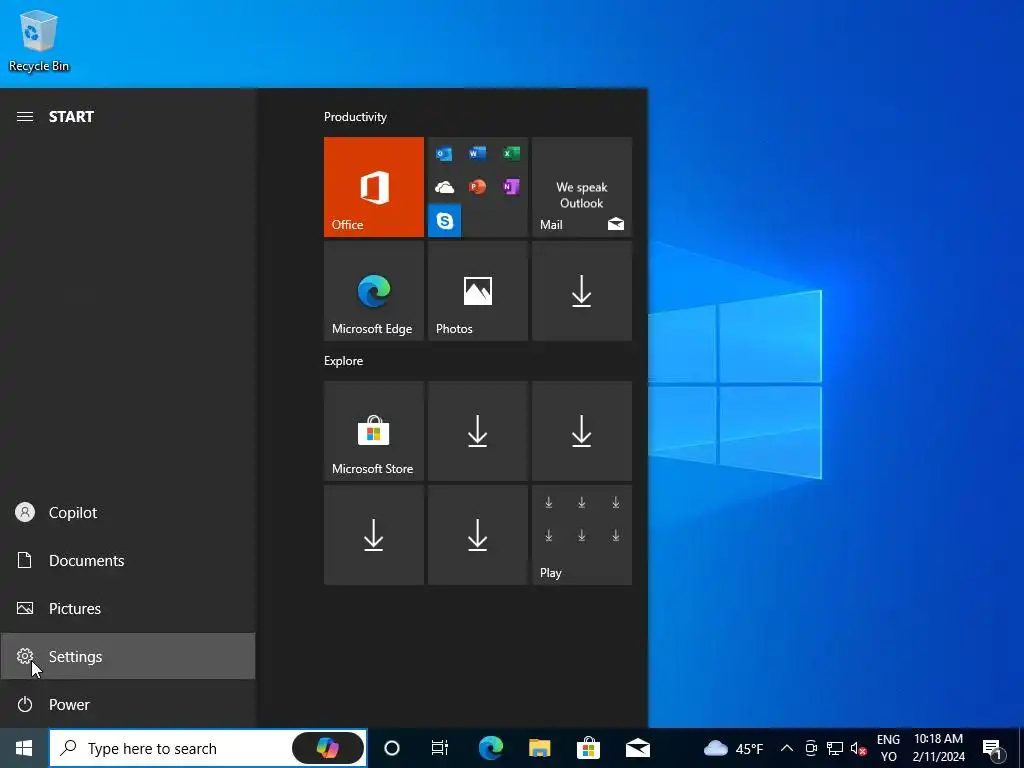The image size is (1024, 768).
Task: Open Copilot from the search box
Action: [x=327, y=748]
